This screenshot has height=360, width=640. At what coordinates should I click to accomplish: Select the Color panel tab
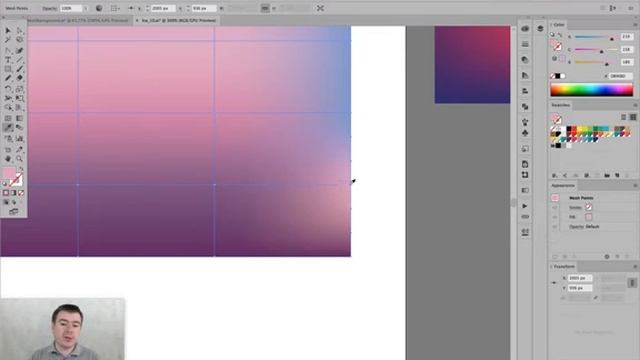[559, 25]
